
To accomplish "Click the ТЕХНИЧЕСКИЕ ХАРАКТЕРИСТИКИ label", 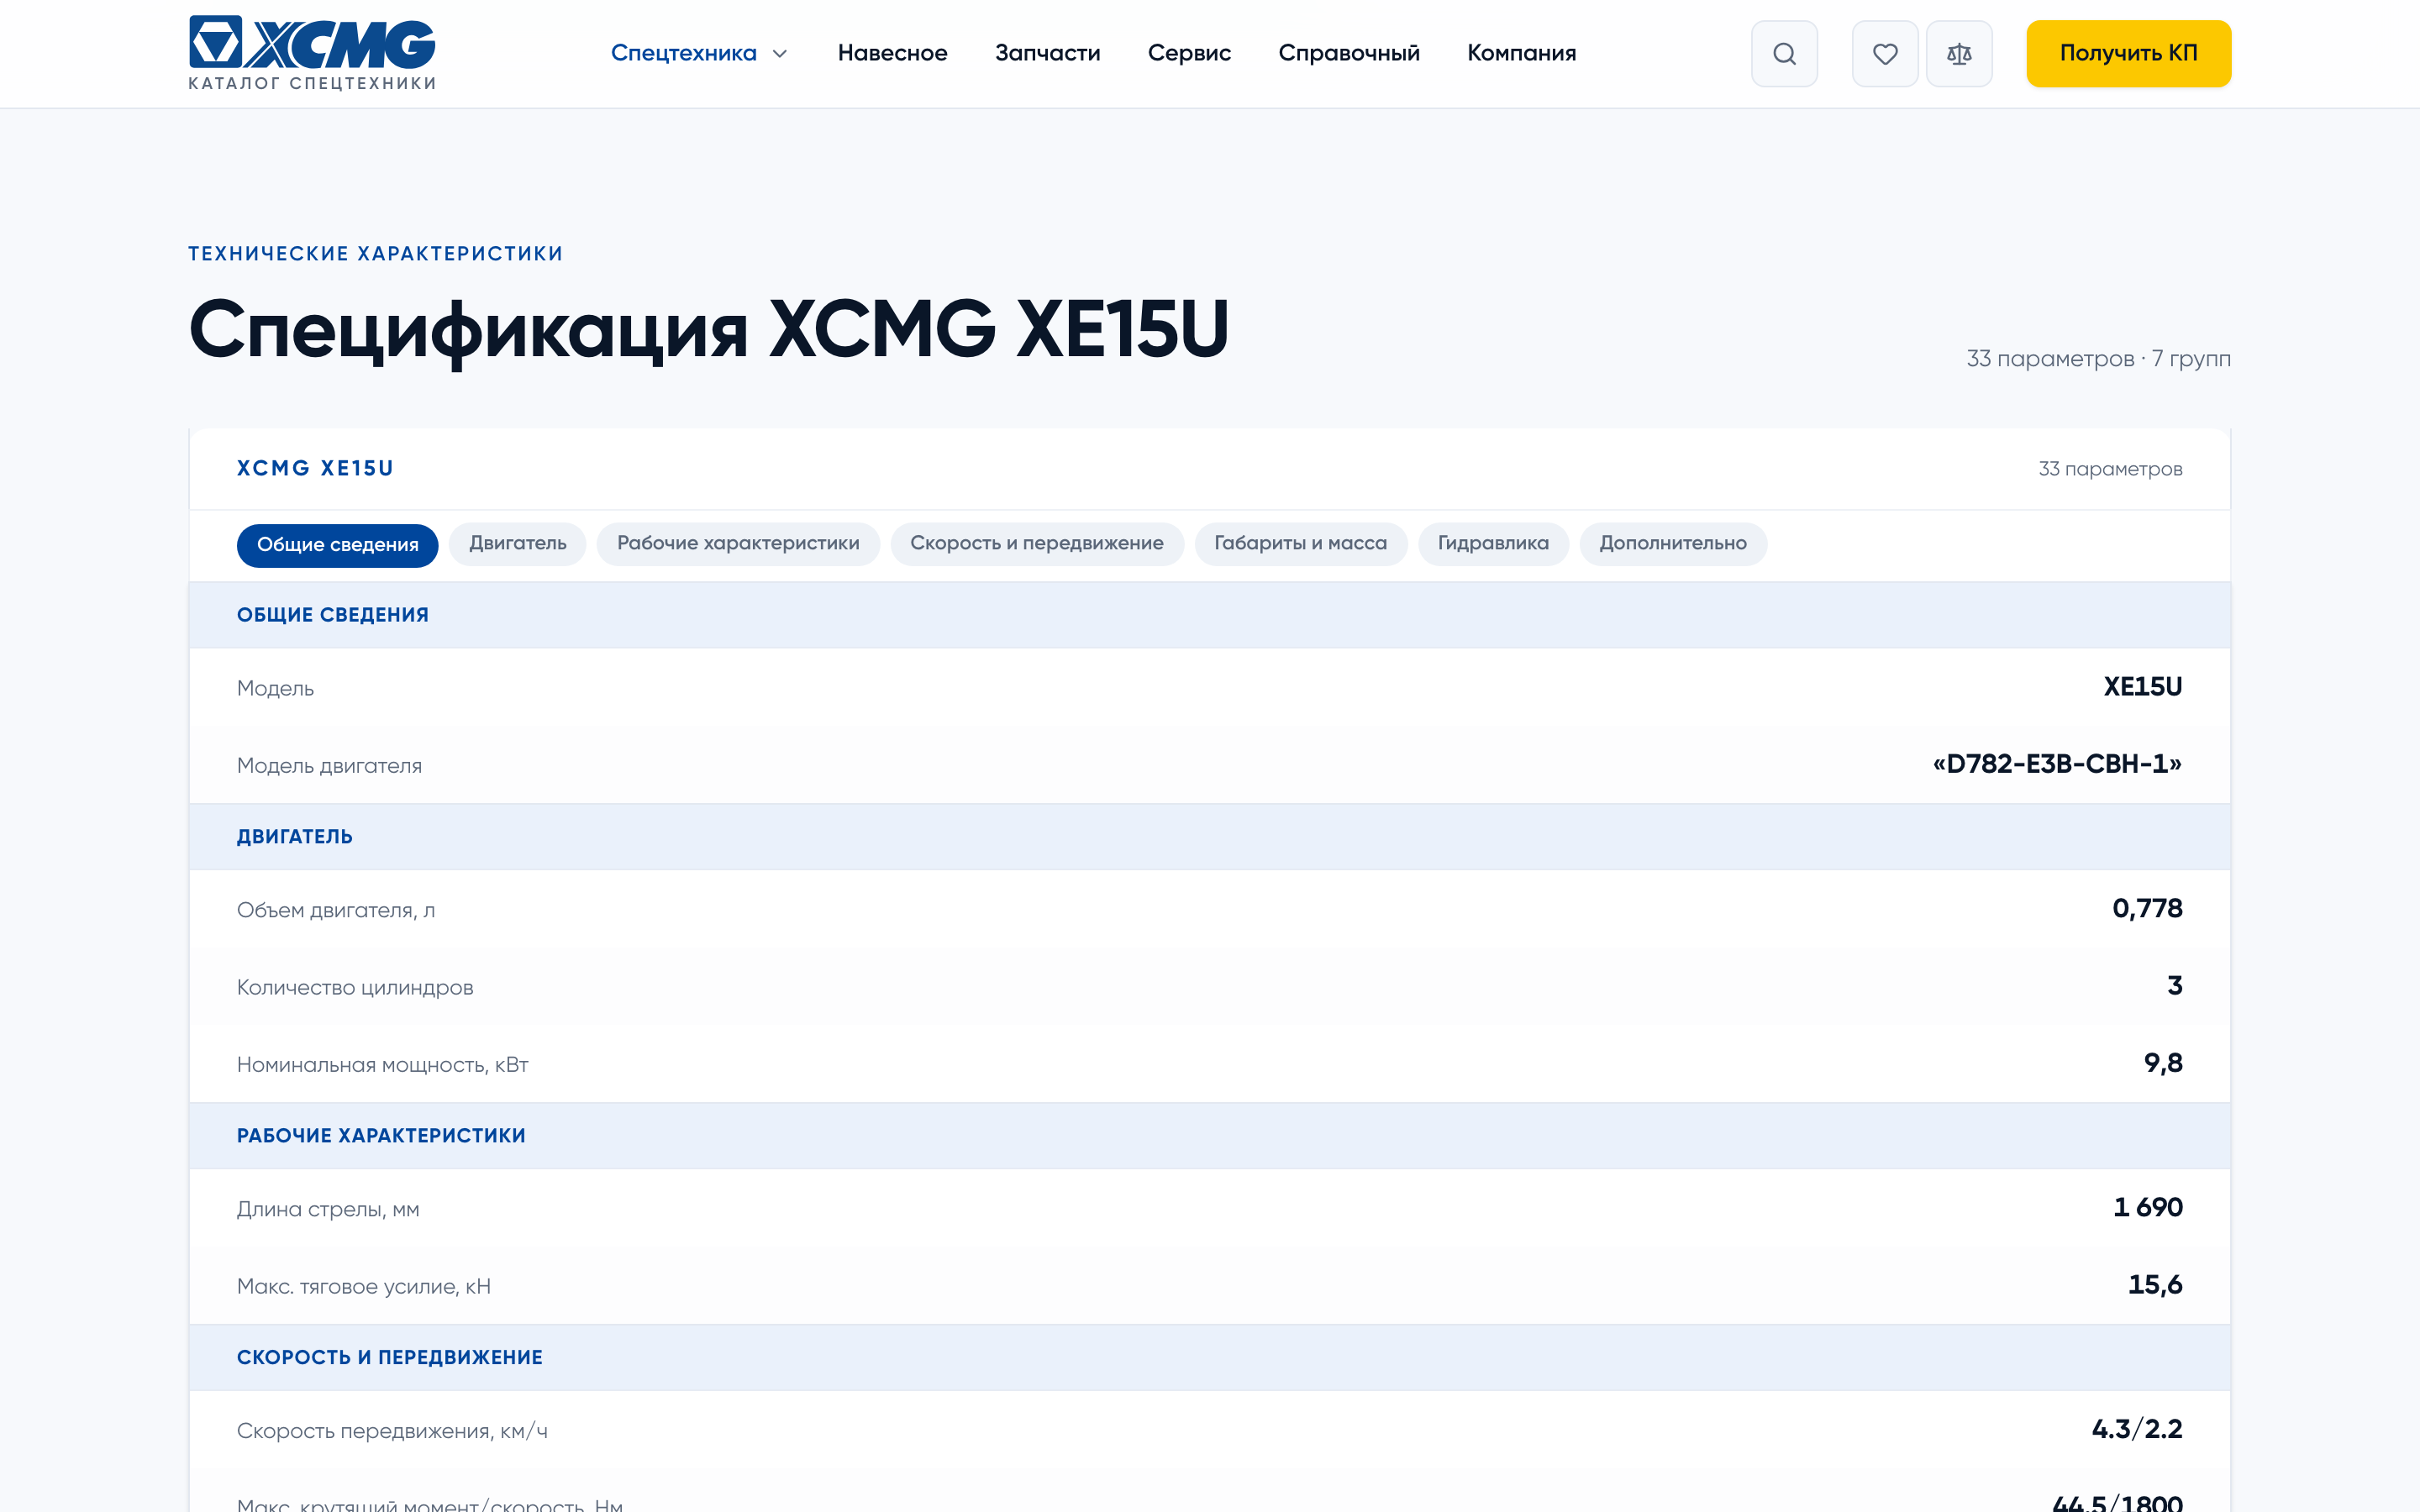I will 376,254.
